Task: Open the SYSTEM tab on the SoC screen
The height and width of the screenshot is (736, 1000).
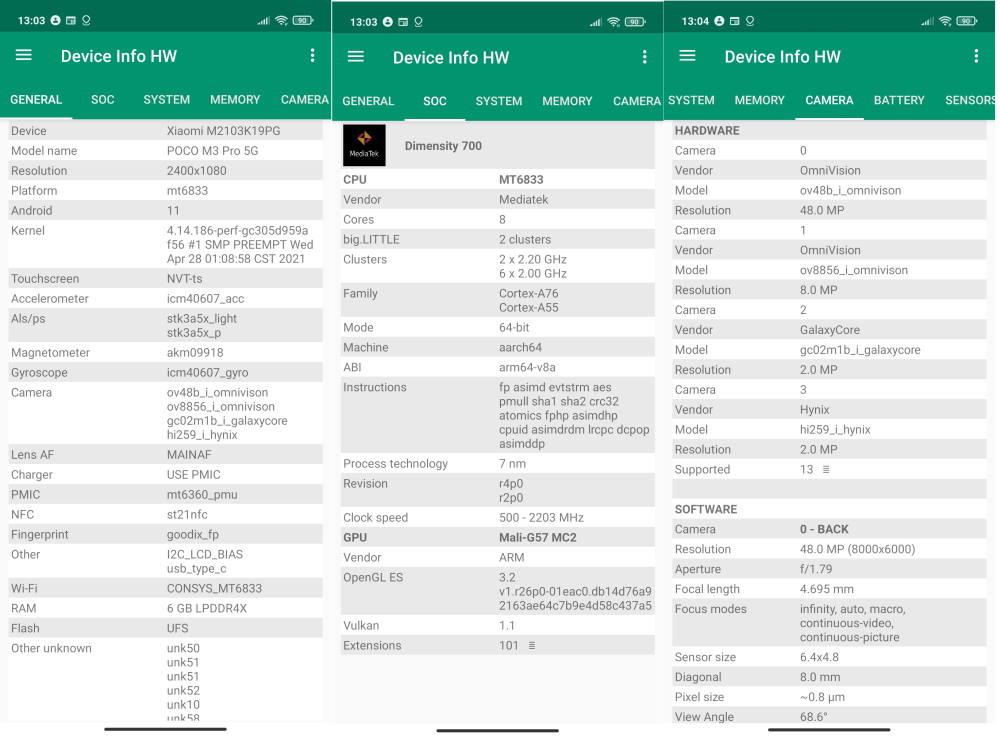Action: point(499,101)
